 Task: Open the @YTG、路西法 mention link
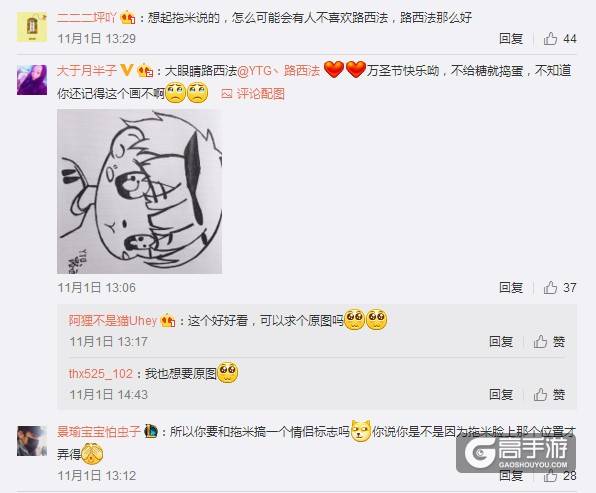[x=278, y=71]
